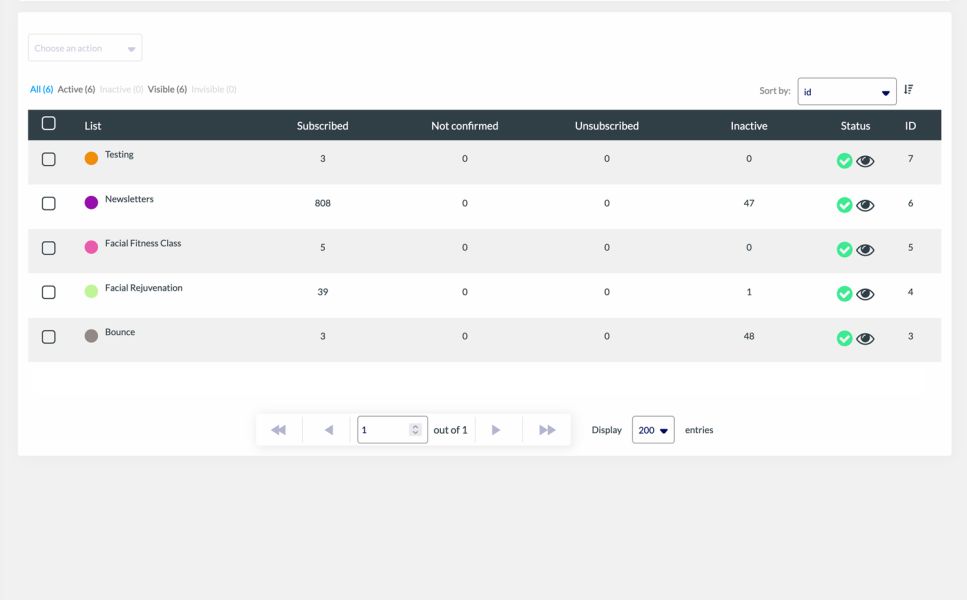Toggle visibility eye for Facial Fitness Class

[x=865, y=250]
